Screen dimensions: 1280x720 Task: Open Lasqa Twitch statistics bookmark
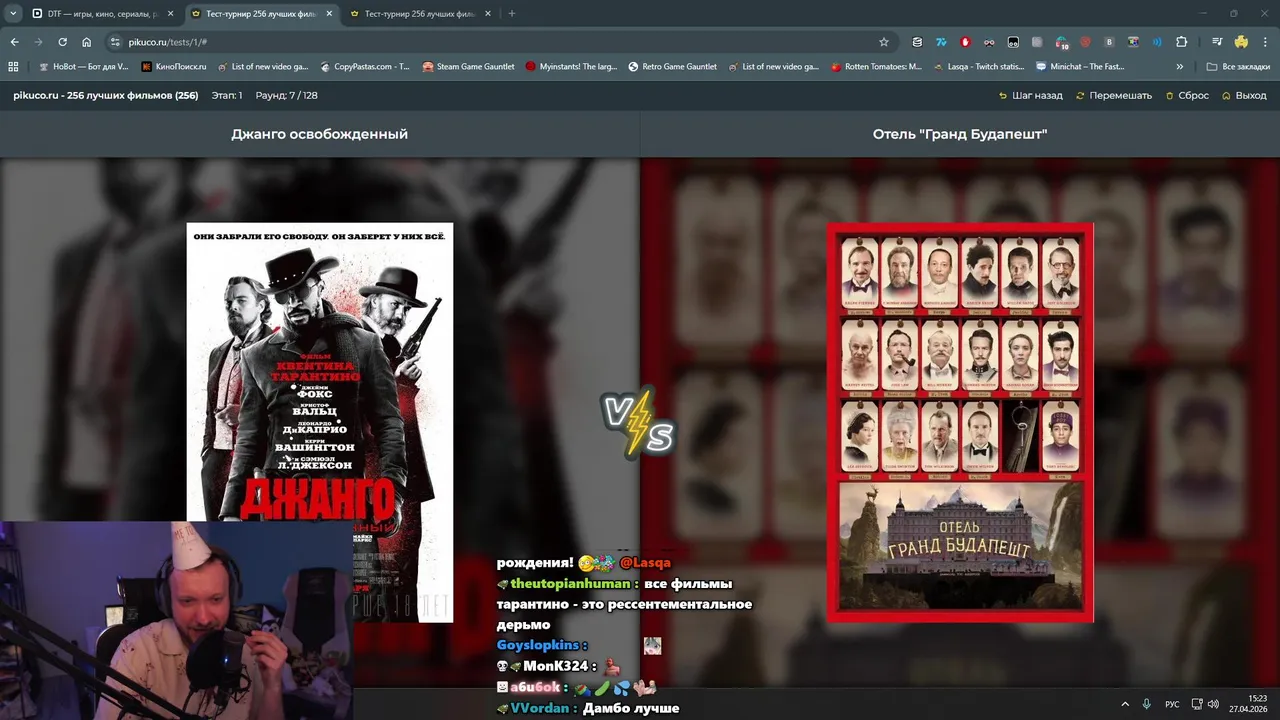pyautogui.click(x=978, y=67)
